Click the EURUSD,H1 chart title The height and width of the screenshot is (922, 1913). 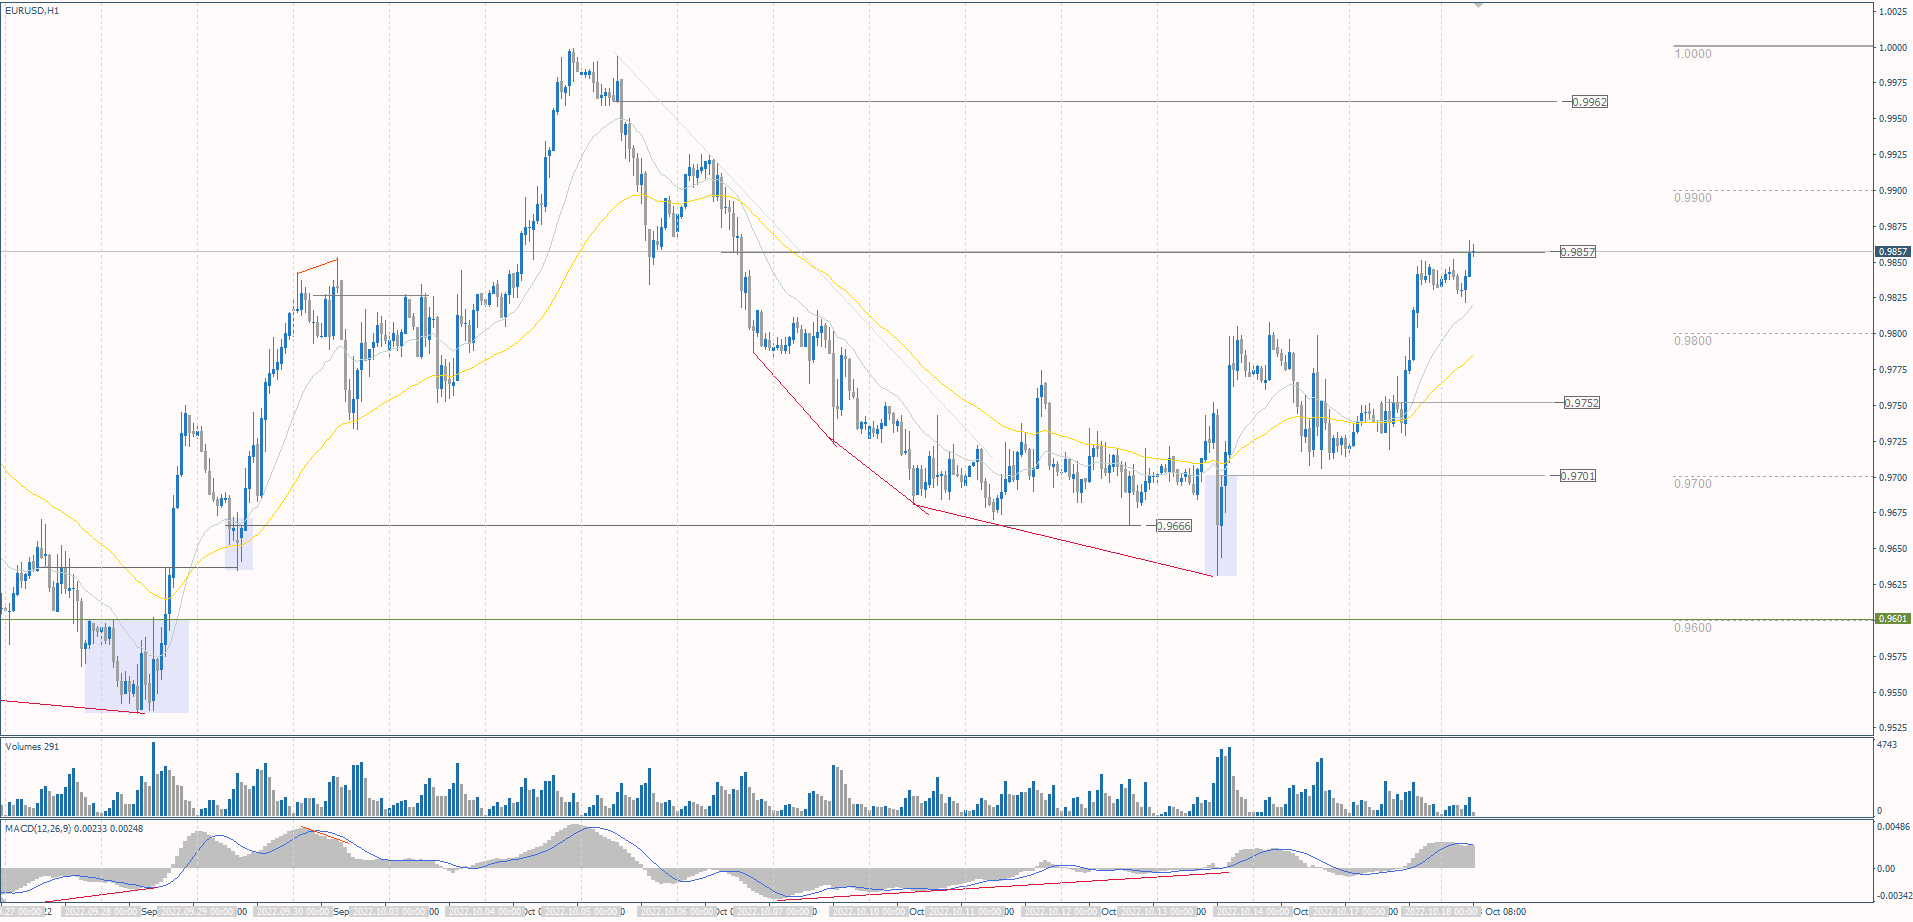[x=33, y=11]
